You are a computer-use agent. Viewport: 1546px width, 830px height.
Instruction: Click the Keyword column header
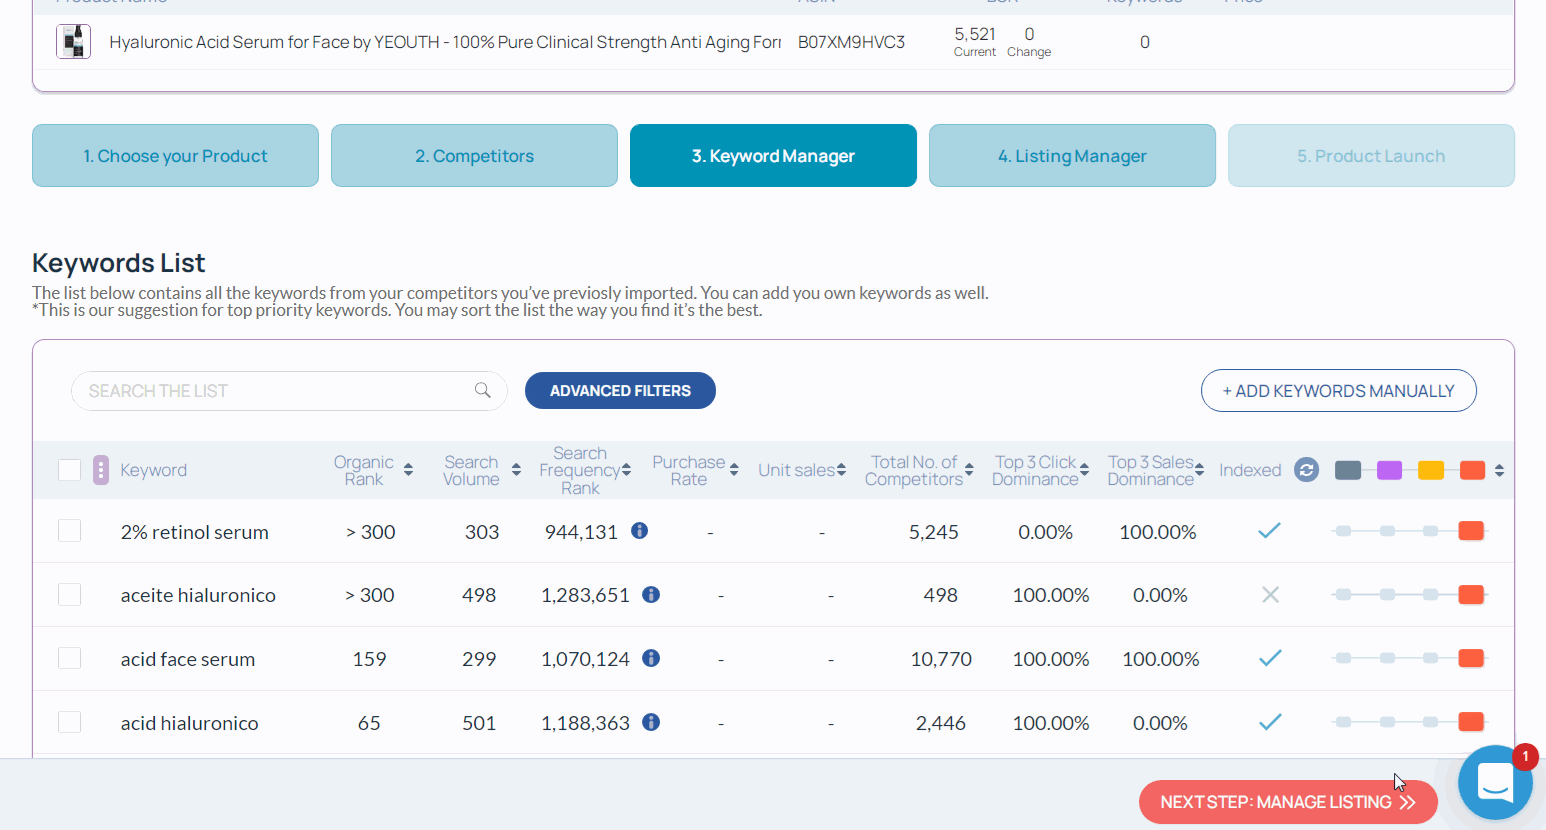point(153,470)
